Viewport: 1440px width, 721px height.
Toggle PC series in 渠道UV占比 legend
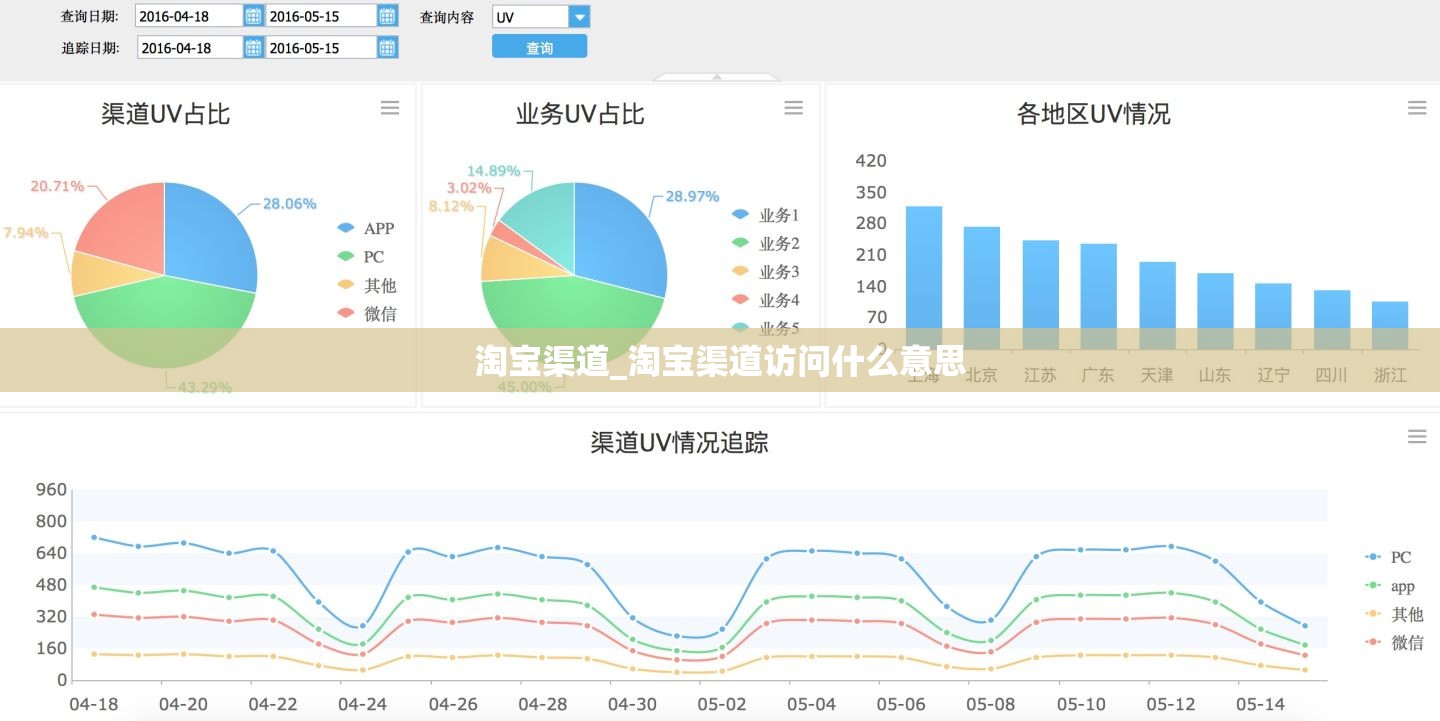pos(361,257)
